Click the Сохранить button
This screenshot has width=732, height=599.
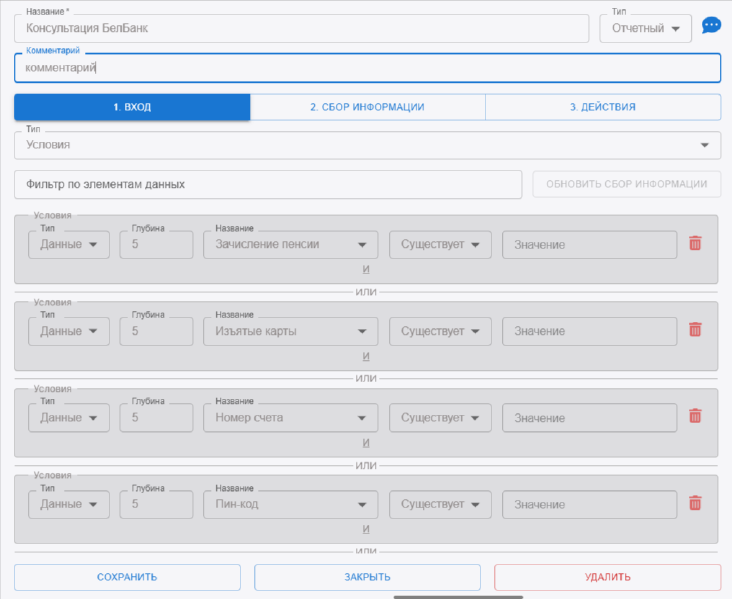click(127, 577)
